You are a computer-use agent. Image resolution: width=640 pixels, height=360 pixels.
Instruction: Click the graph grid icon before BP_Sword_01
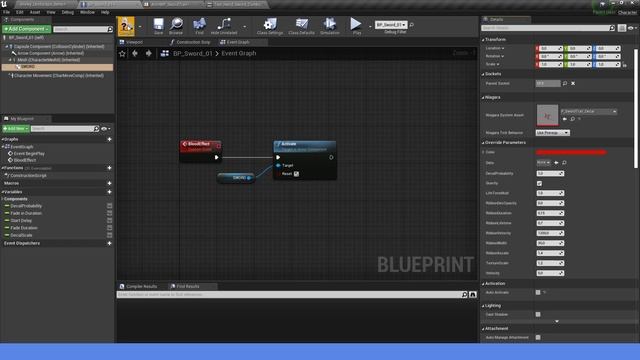[x=165, y=53]
